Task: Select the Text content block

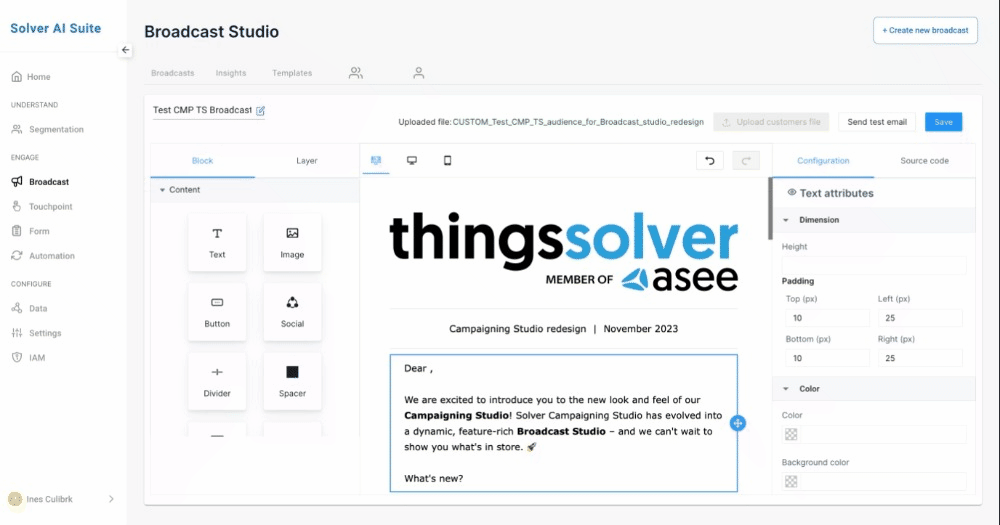Action: (x=217, y=242)
